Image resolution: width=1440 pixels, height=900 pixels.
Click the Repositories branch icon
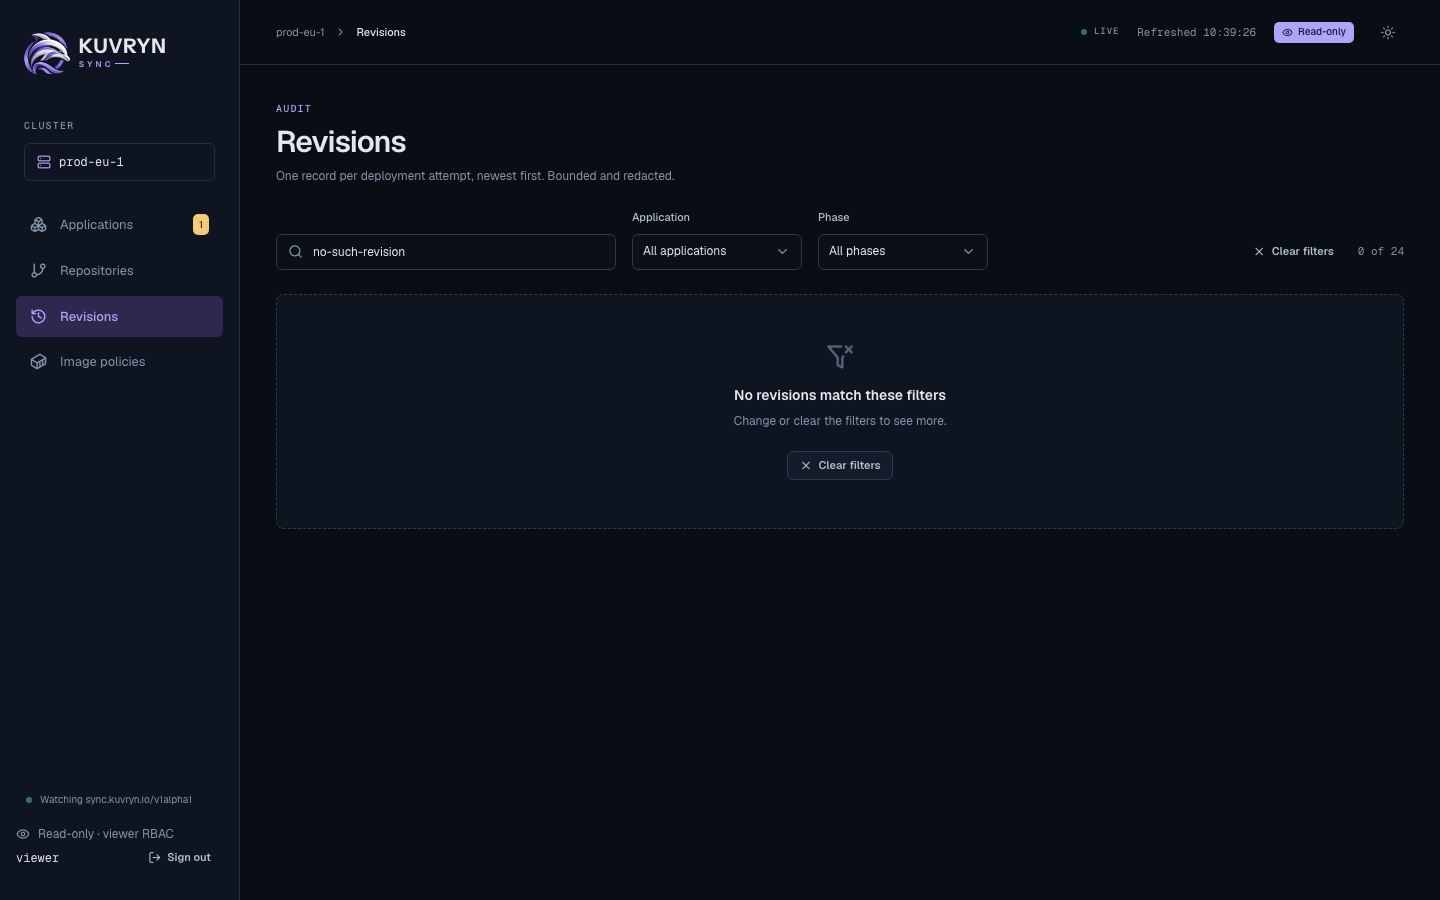click(38, 271)
